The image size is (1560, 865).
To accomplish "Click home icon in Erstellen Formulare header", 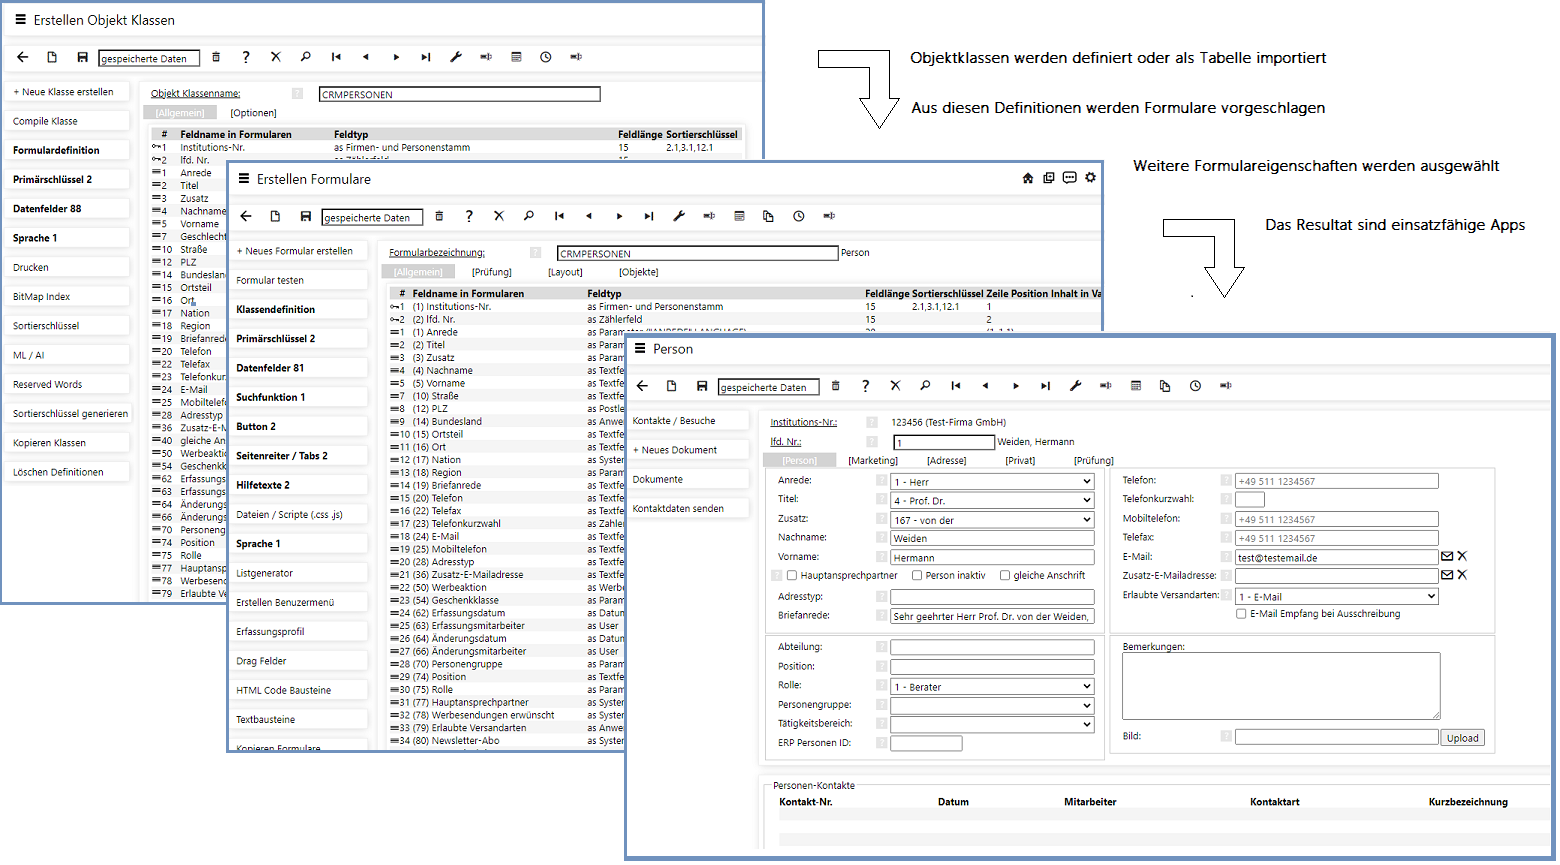I will click(x=1027, y=178).
